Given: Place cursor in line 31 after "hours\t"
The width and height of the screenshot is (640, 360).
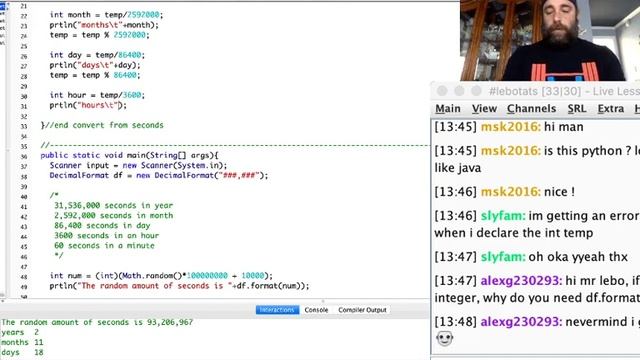Looking at the screenshot, I should tap(118, 105).
